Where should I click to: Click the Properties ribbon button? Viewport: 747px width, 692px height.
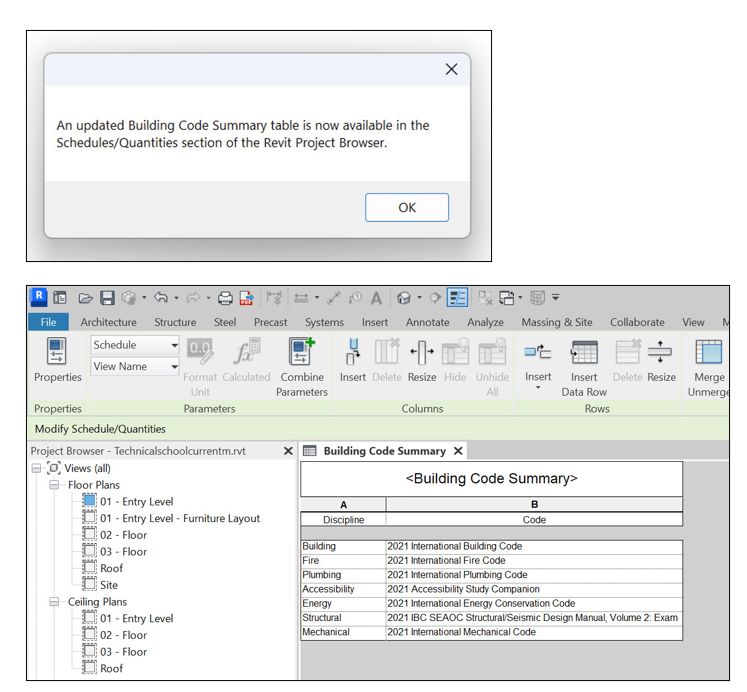(58, 361)
